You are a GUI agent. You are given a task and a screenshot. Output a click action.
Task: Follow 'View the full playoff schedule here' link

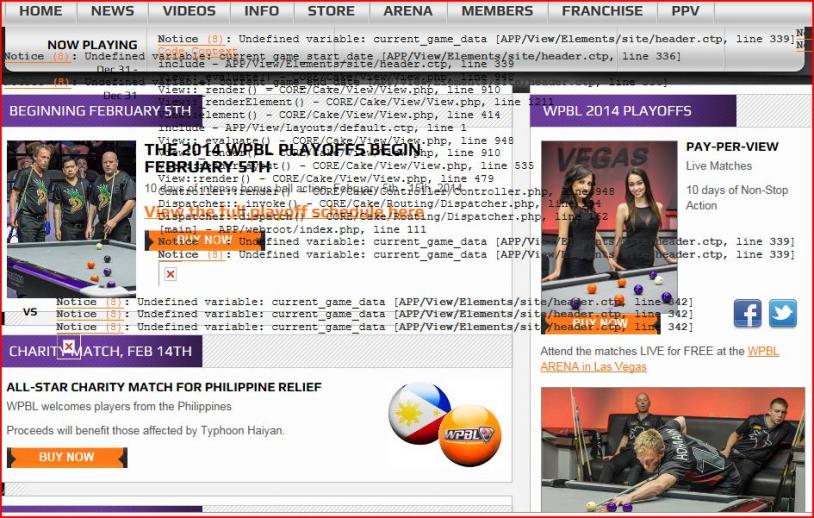point(284,212)
